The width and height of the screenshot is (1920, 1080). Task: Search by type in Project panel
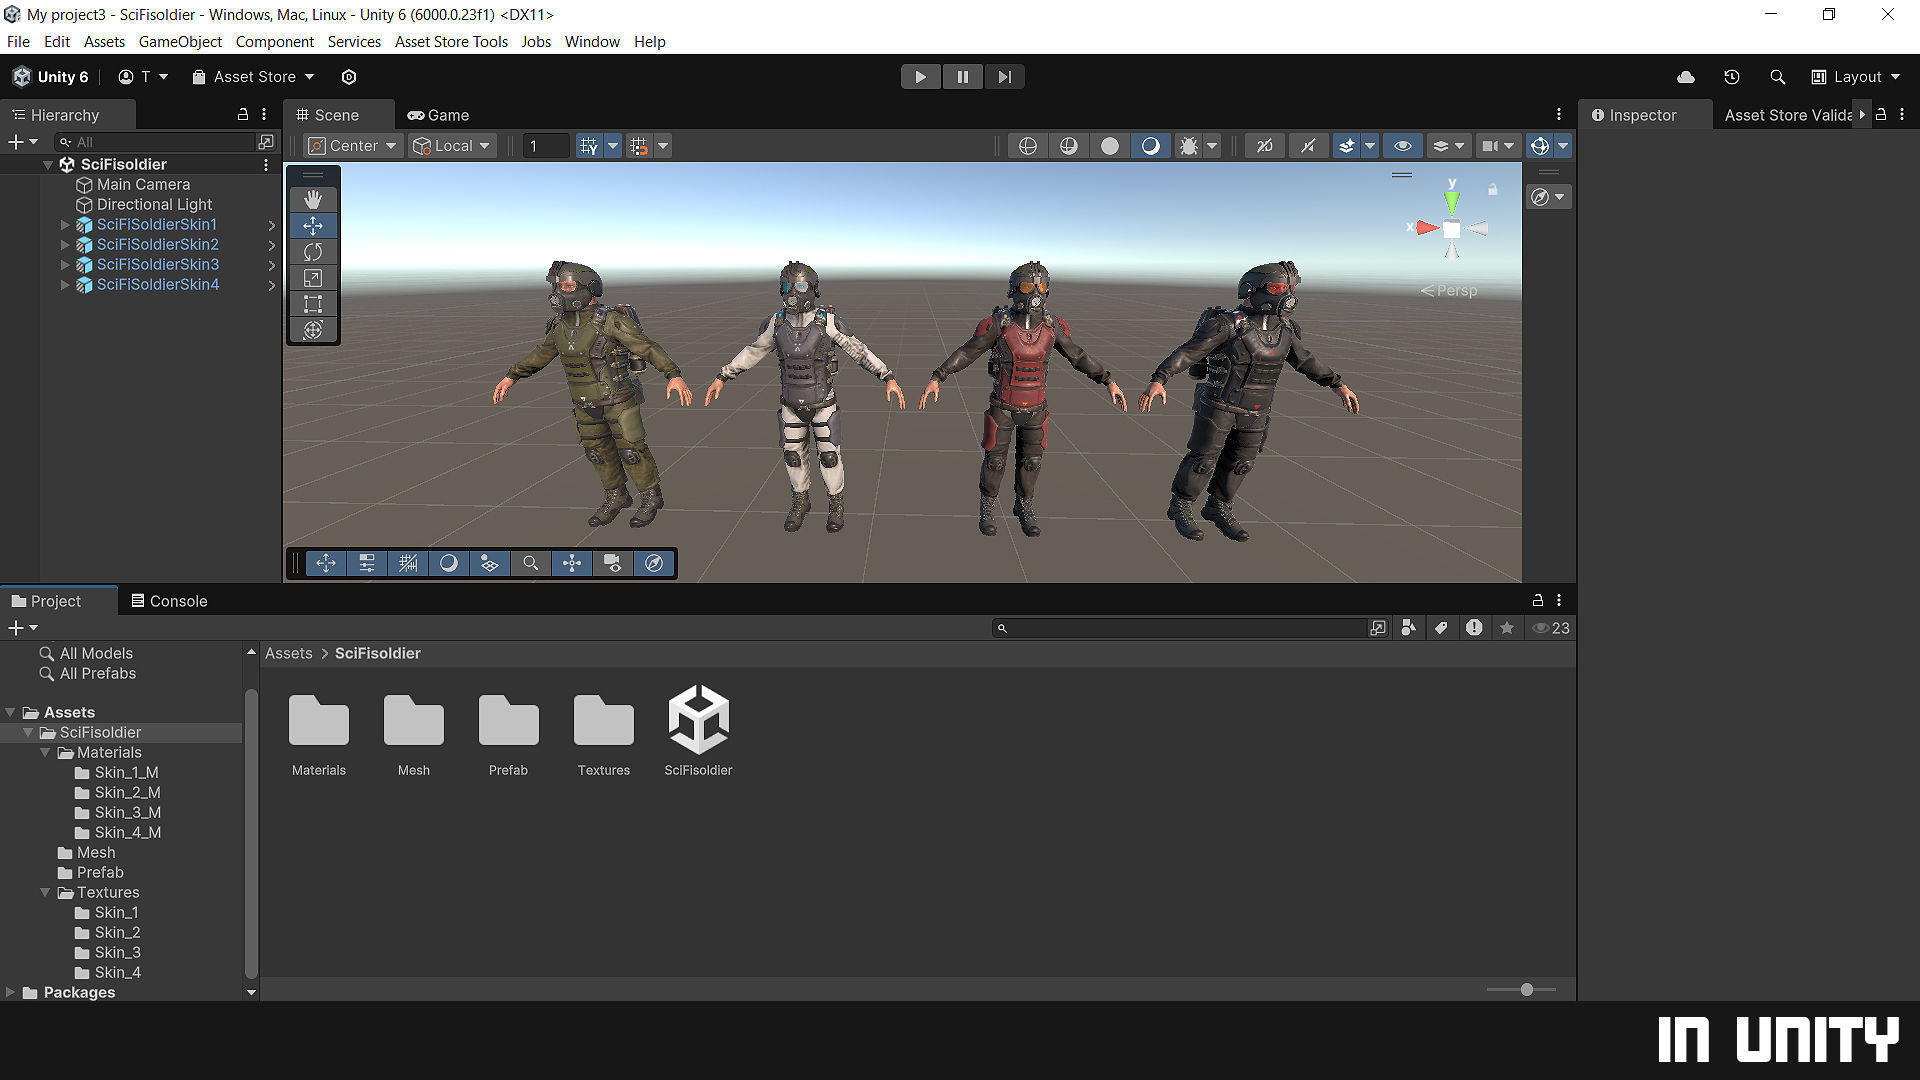[x=1408, y=628]
